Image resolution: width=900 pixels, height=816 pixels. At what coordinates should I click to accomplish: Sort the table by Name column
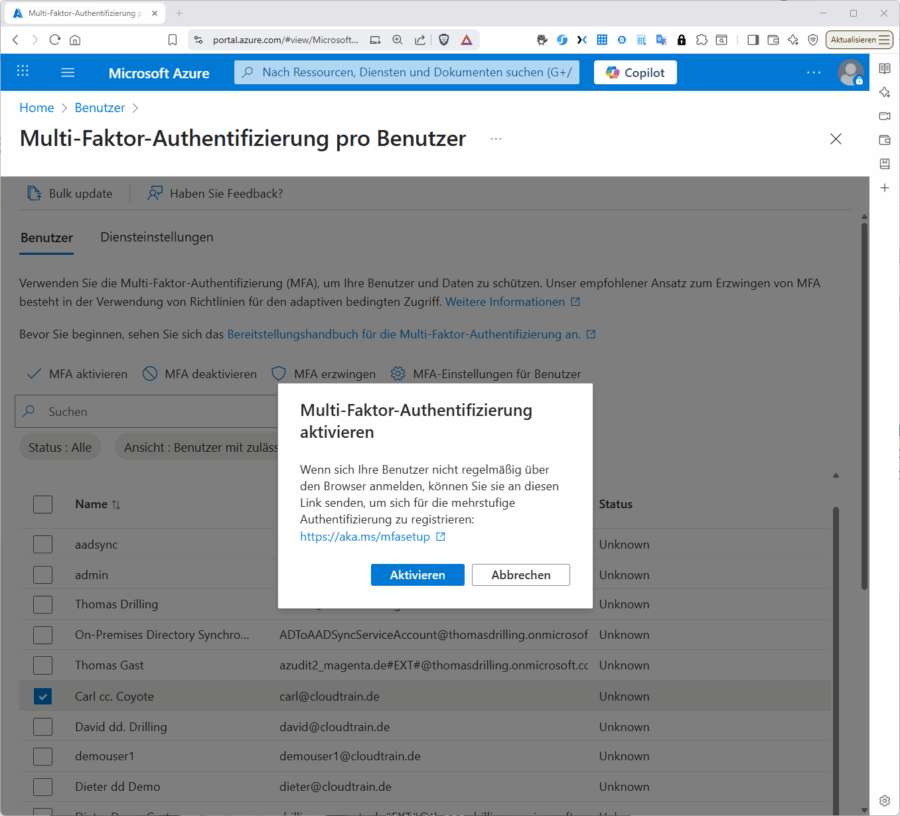point(98,504)
